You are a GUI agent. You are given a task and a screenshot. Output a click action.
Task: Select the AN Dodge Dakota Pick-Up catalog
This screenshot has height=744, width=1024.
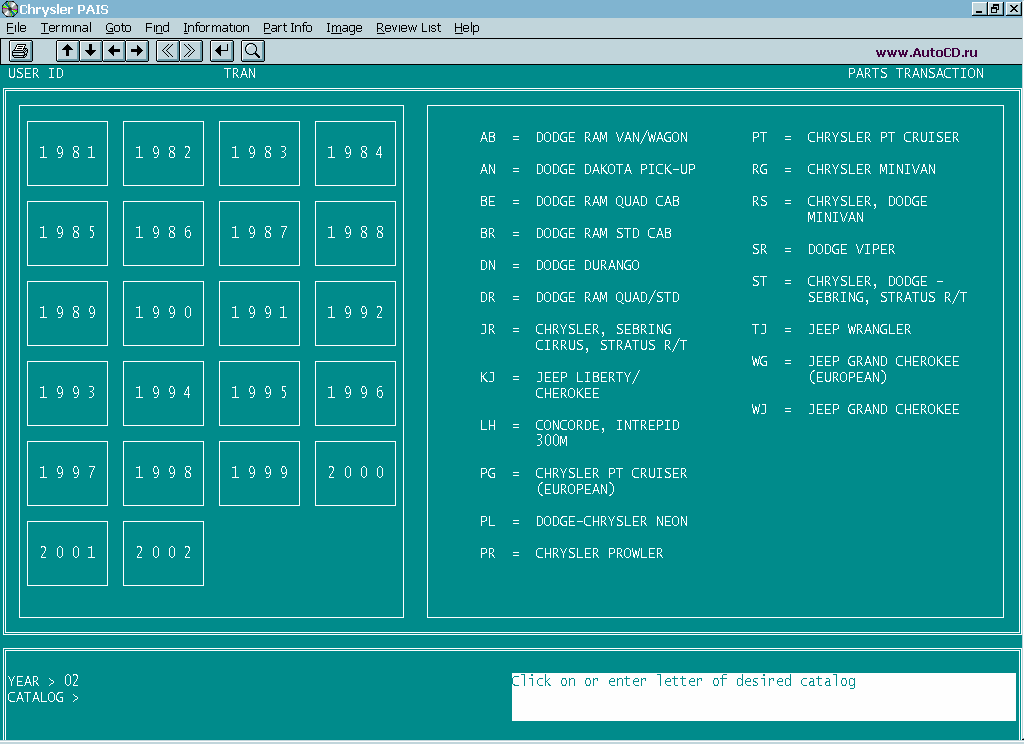click(x=588, y=169)
